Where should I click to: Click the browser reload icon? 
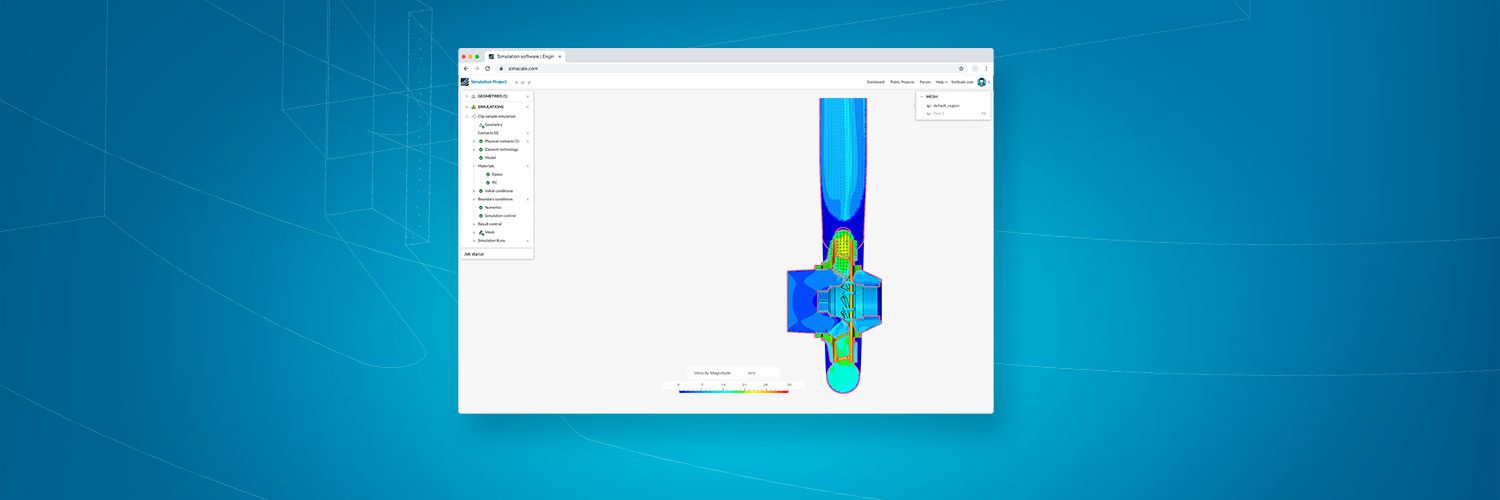[x=487, y=69]
